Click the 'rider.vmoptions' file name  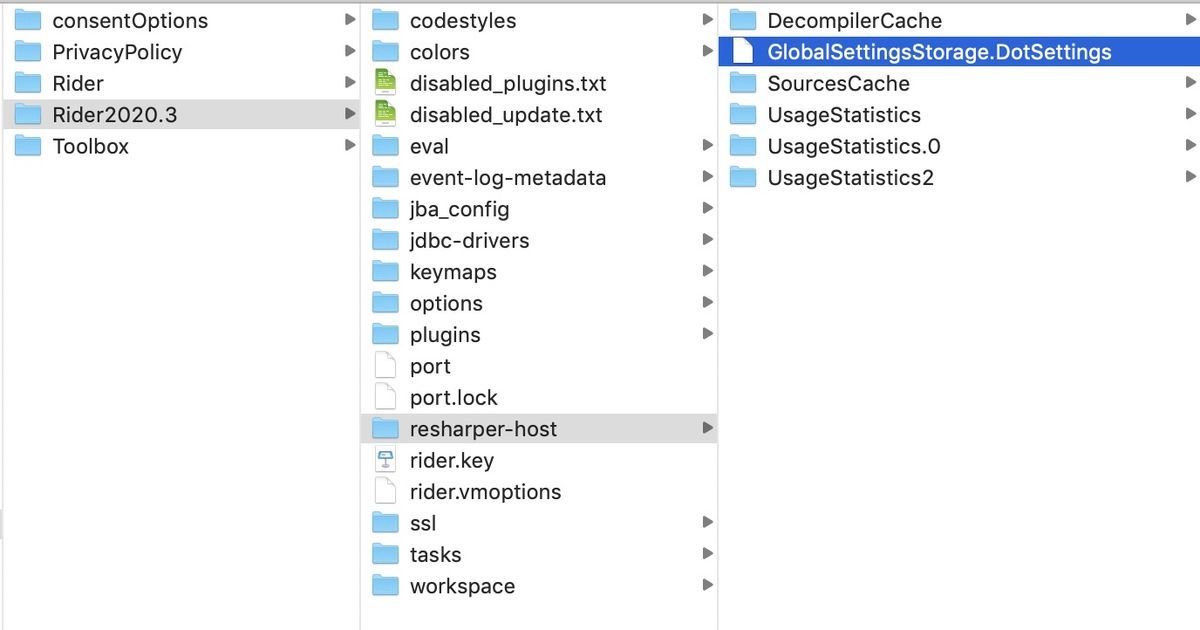(485, 492)
